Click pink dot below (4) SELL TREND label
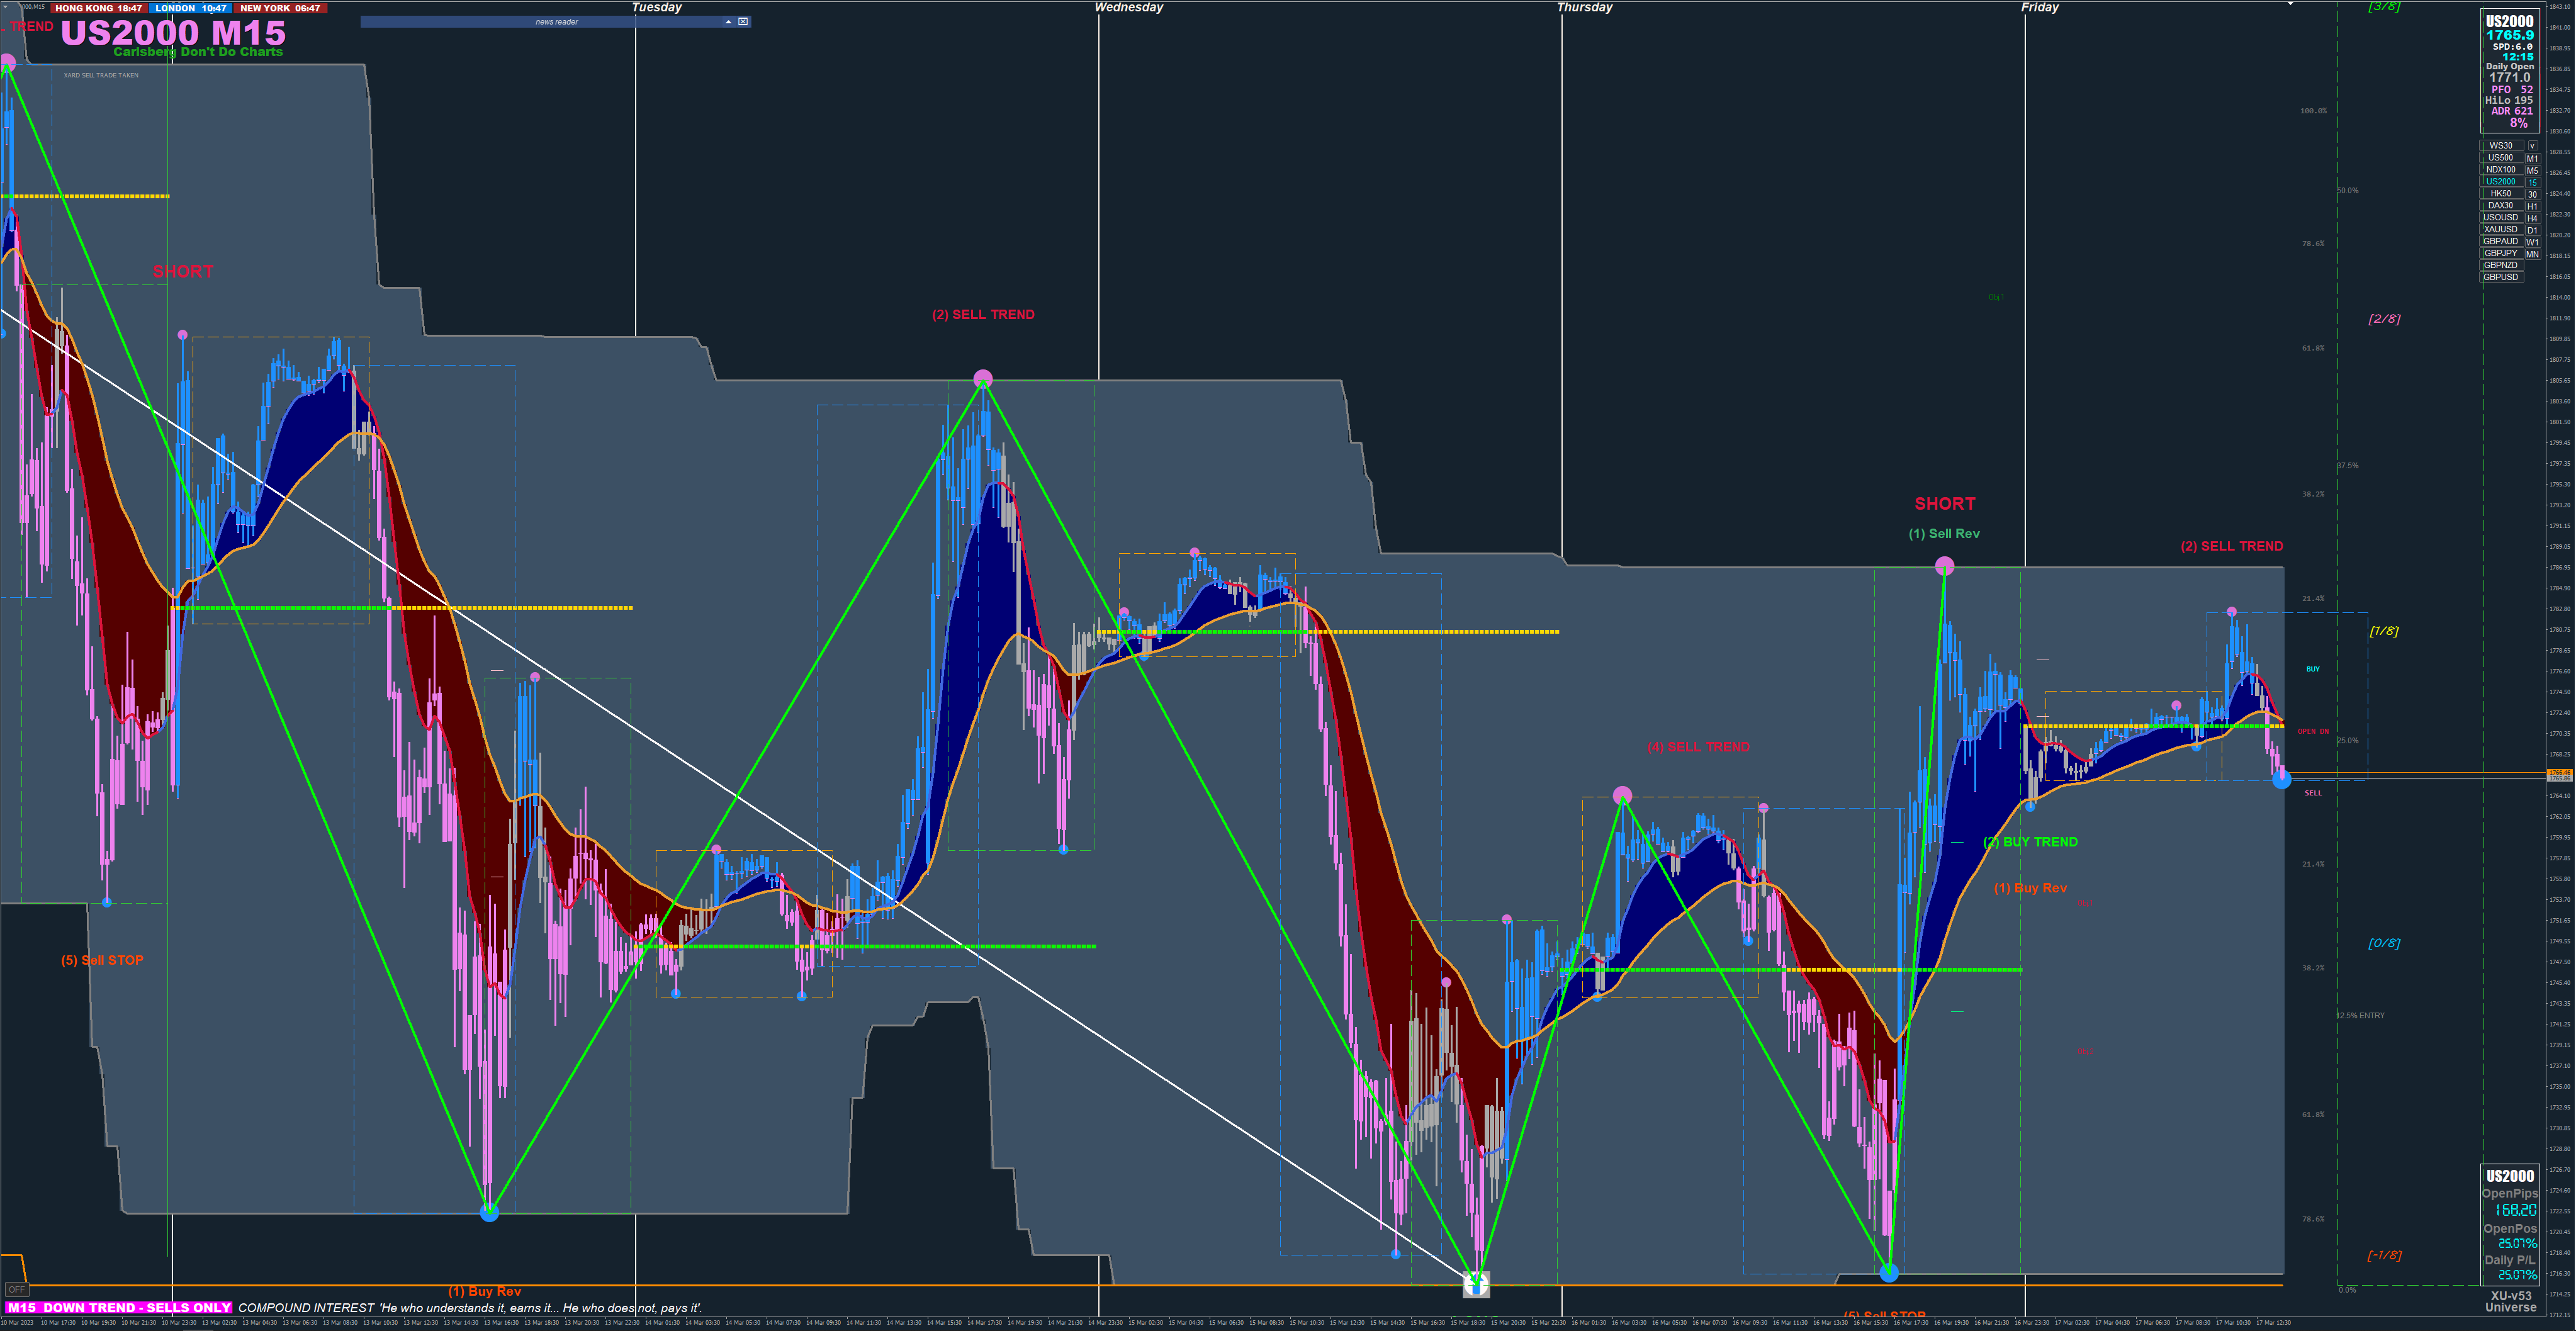Viewport: 2576px width, 1331px height. point(1622,796)
